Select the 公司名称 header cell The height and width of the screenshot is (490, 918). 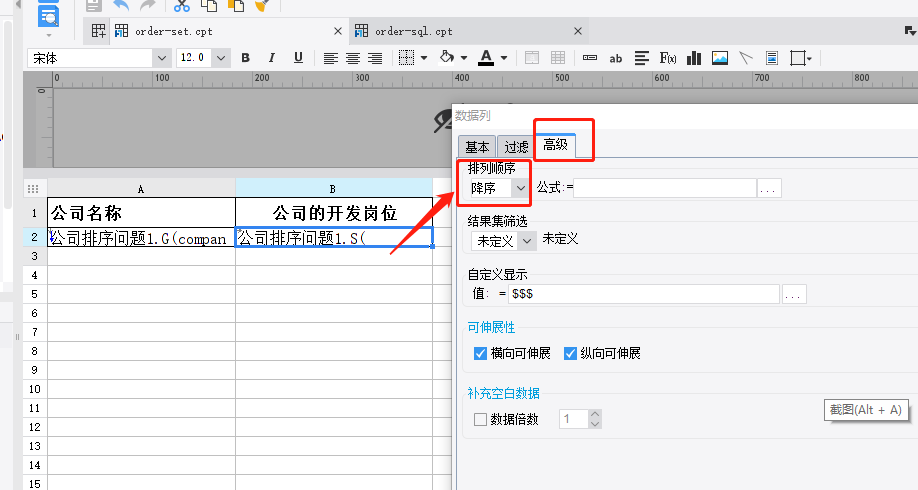(x=141, y=213)
